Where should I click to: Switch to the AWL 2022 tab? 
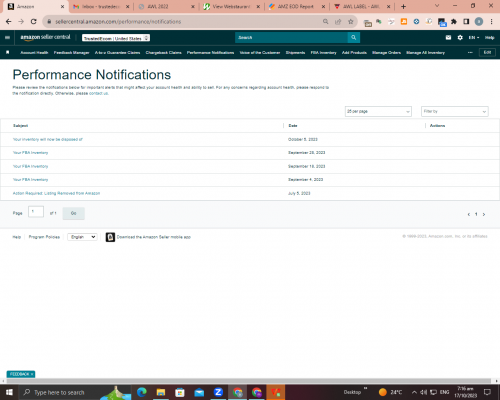pos(167,7)
